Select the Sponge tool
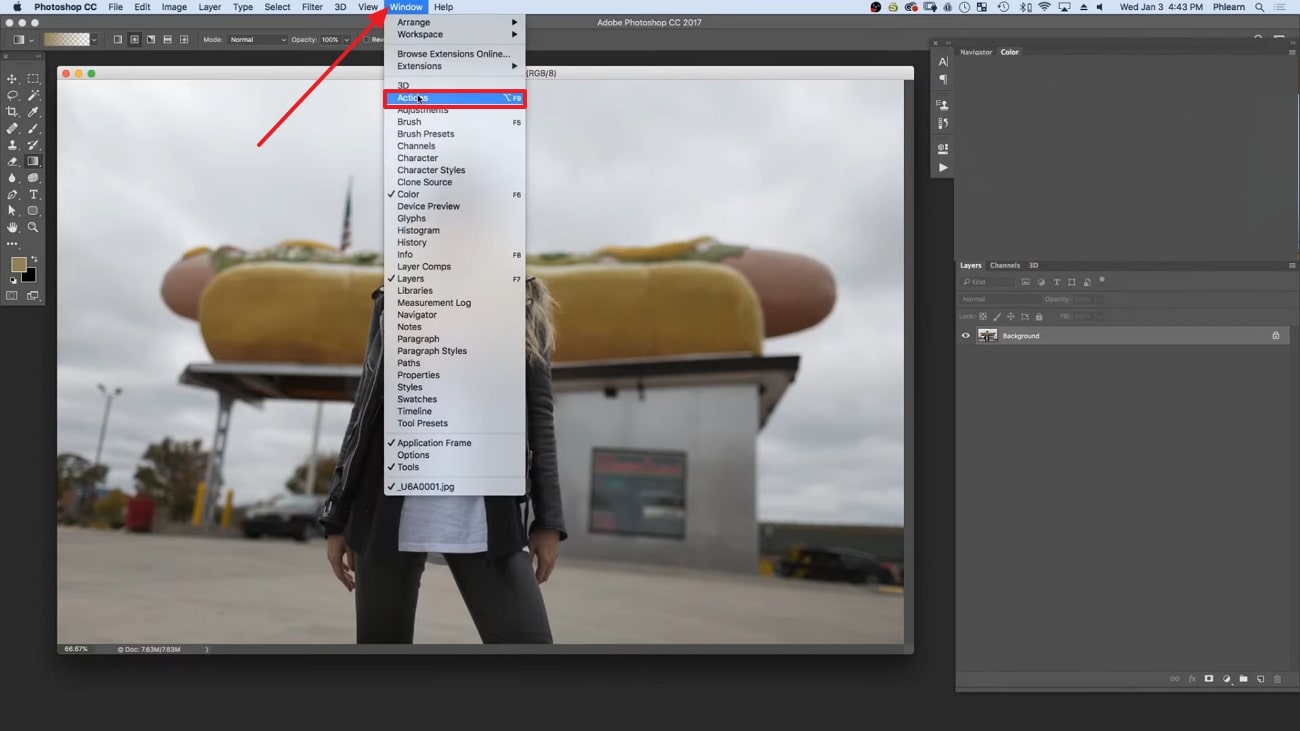The height and width of the screenshot is (731, 1300). (33, 178)
